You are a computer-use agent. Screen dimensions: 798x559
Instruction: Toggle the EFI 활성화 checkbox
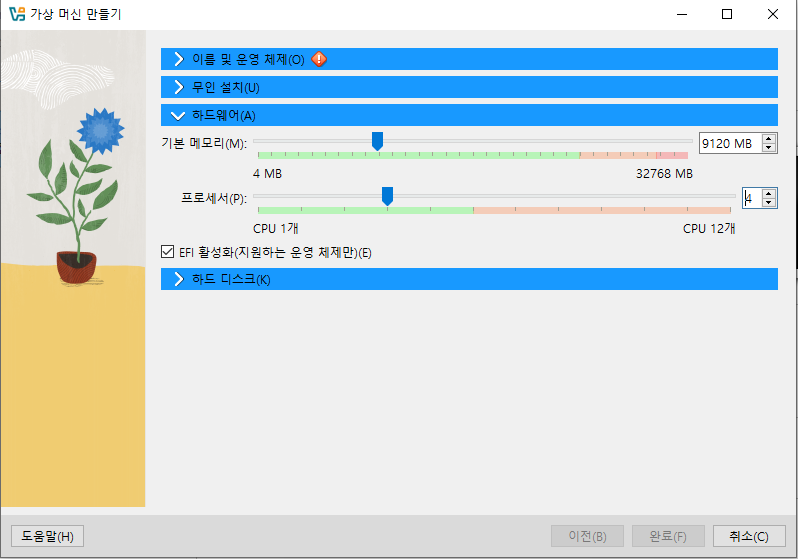click(167, 251)
